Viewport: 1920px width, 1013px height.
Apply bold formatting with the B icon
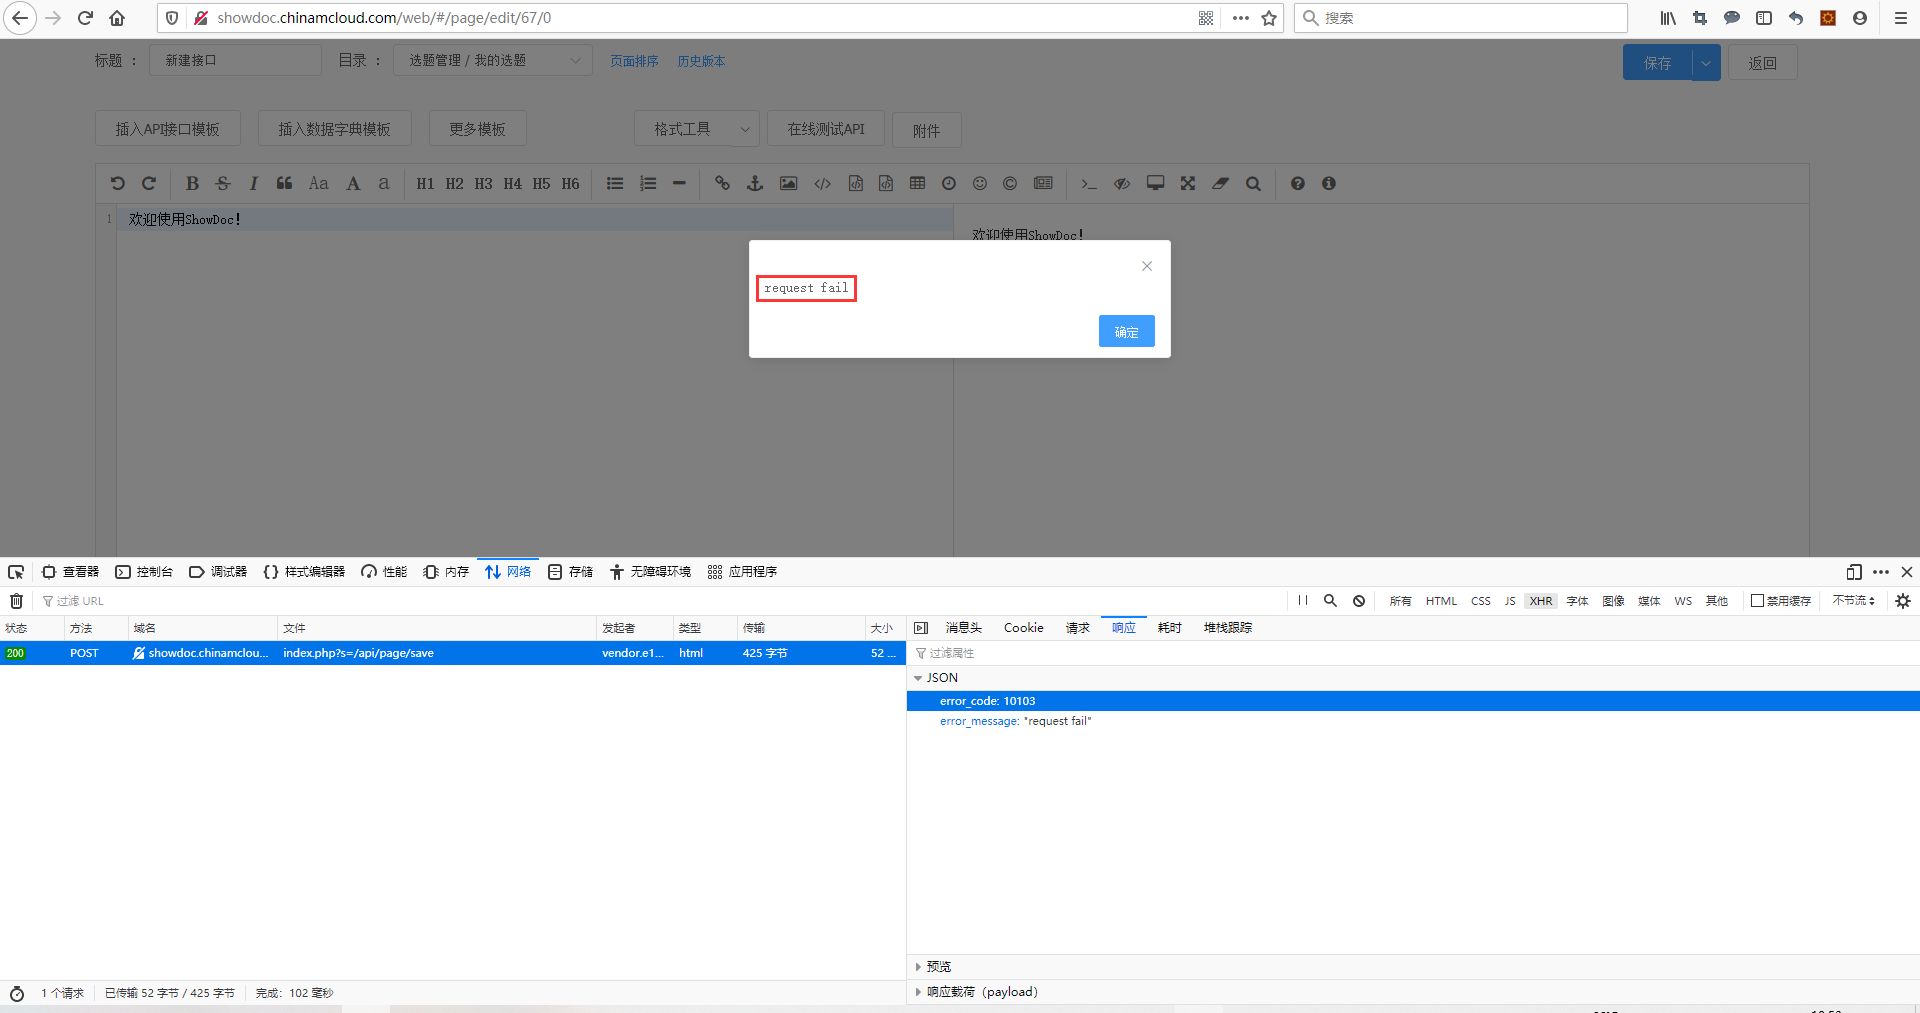point(192,183)
